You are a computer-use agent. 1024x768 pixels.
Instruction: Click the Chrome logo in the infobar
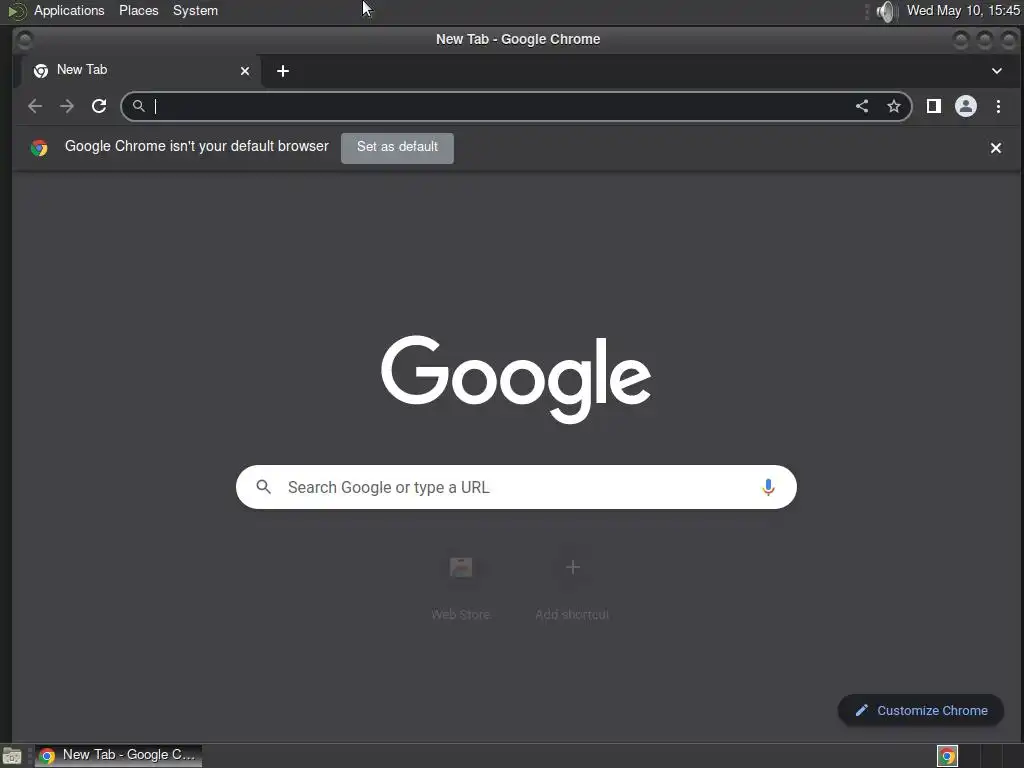coord(39,148)
